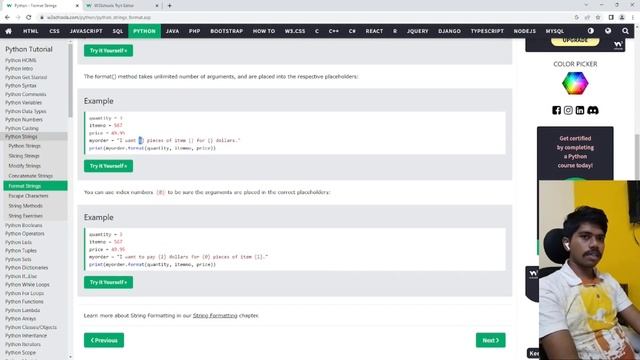Open Python Syntax in sidebar
Screen dimensions: 640x360
pyautogui.click(x=21, y=85)
